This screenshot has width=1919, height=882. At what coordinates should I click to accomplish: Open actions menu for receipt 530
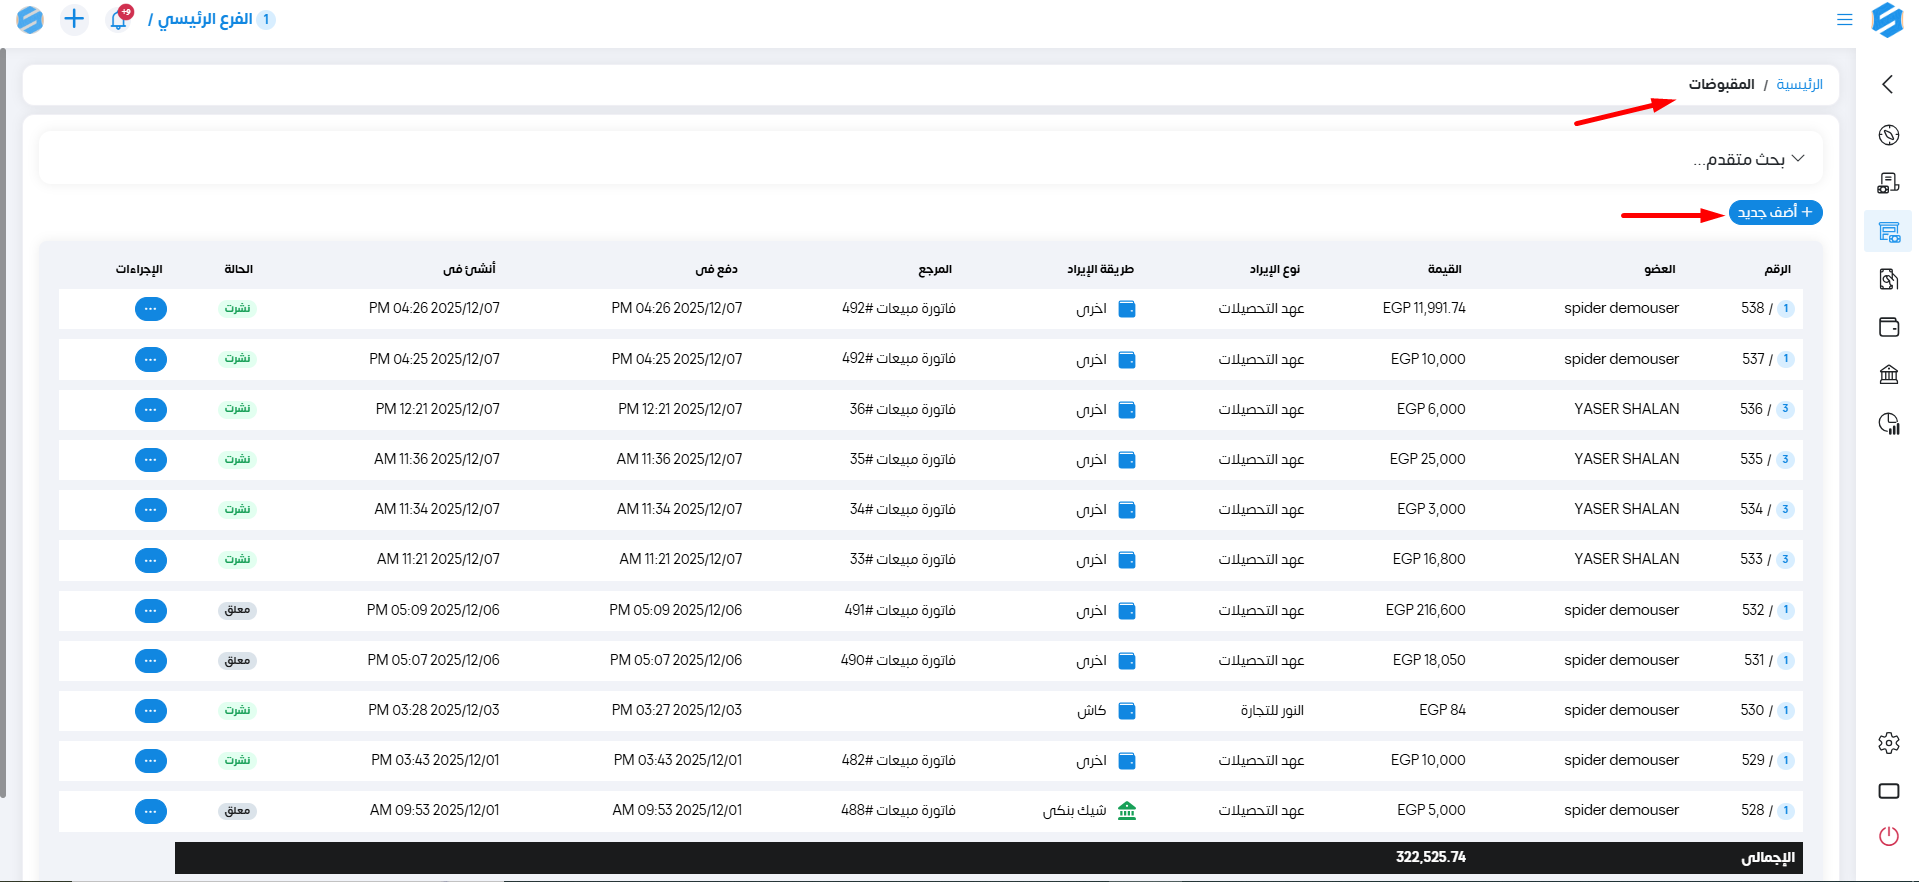click(x=151, y=711)
